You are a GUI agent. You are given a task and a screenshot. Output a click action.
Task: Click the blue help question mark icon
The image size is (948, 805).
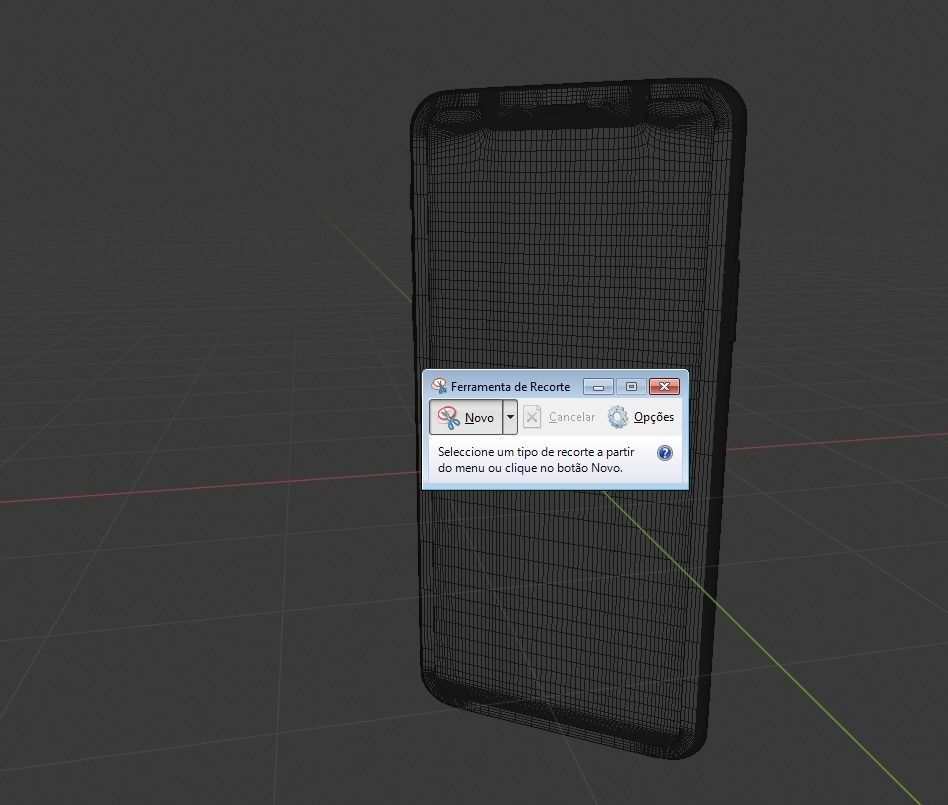(664, 453)
